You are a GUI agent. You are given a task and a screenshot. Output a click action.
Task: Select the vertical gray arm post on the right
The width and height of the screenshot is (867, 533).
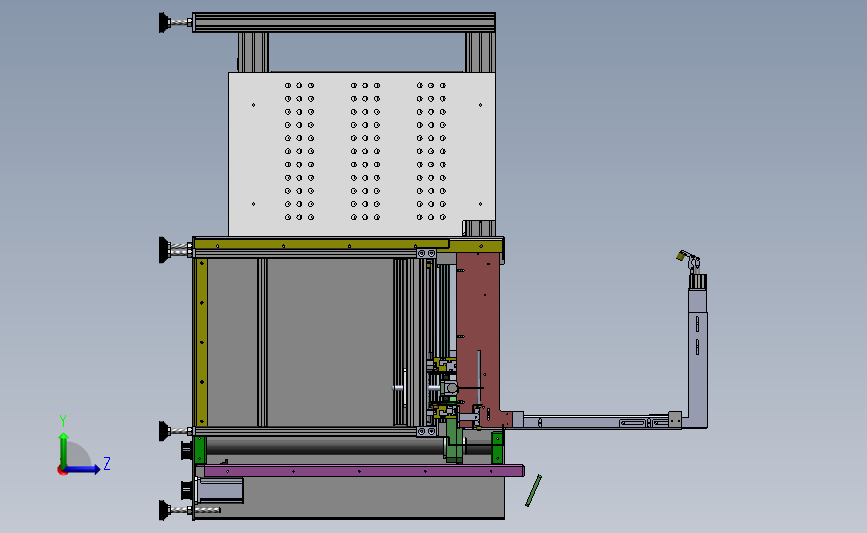pyautogui.click(x=697, y=357)
